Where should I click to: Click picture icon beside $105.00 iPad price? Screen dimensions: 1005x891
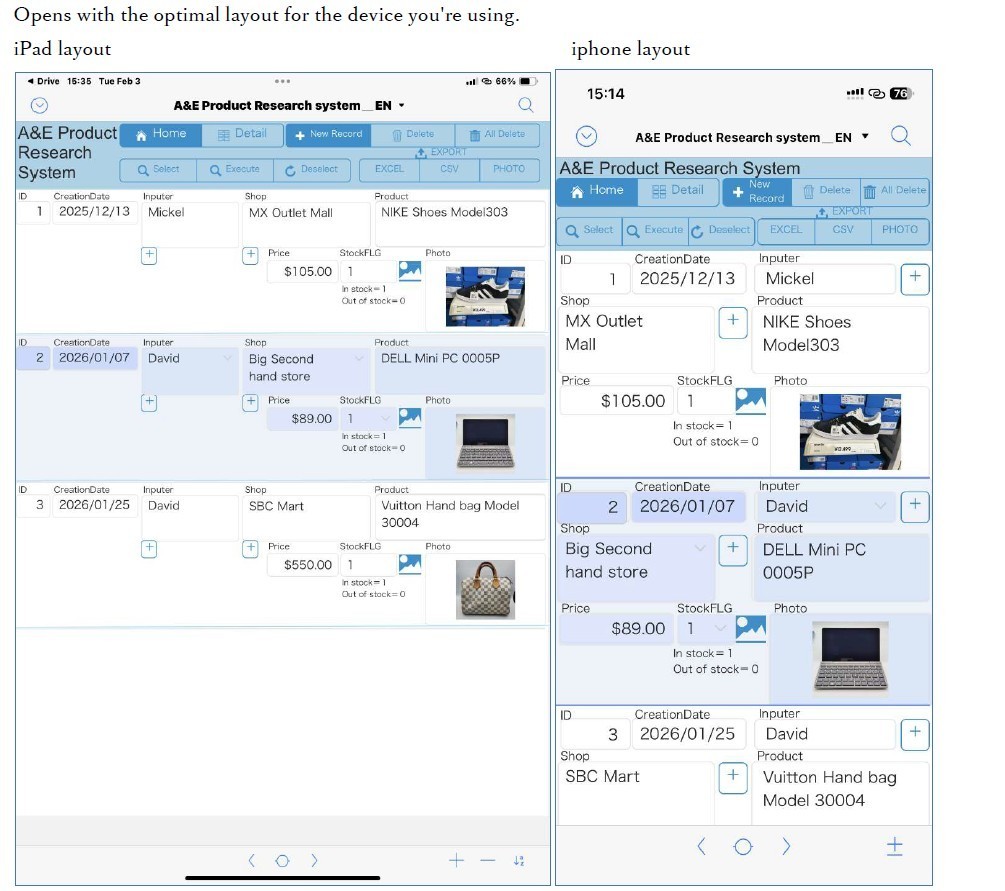click(x=410, y=271)
